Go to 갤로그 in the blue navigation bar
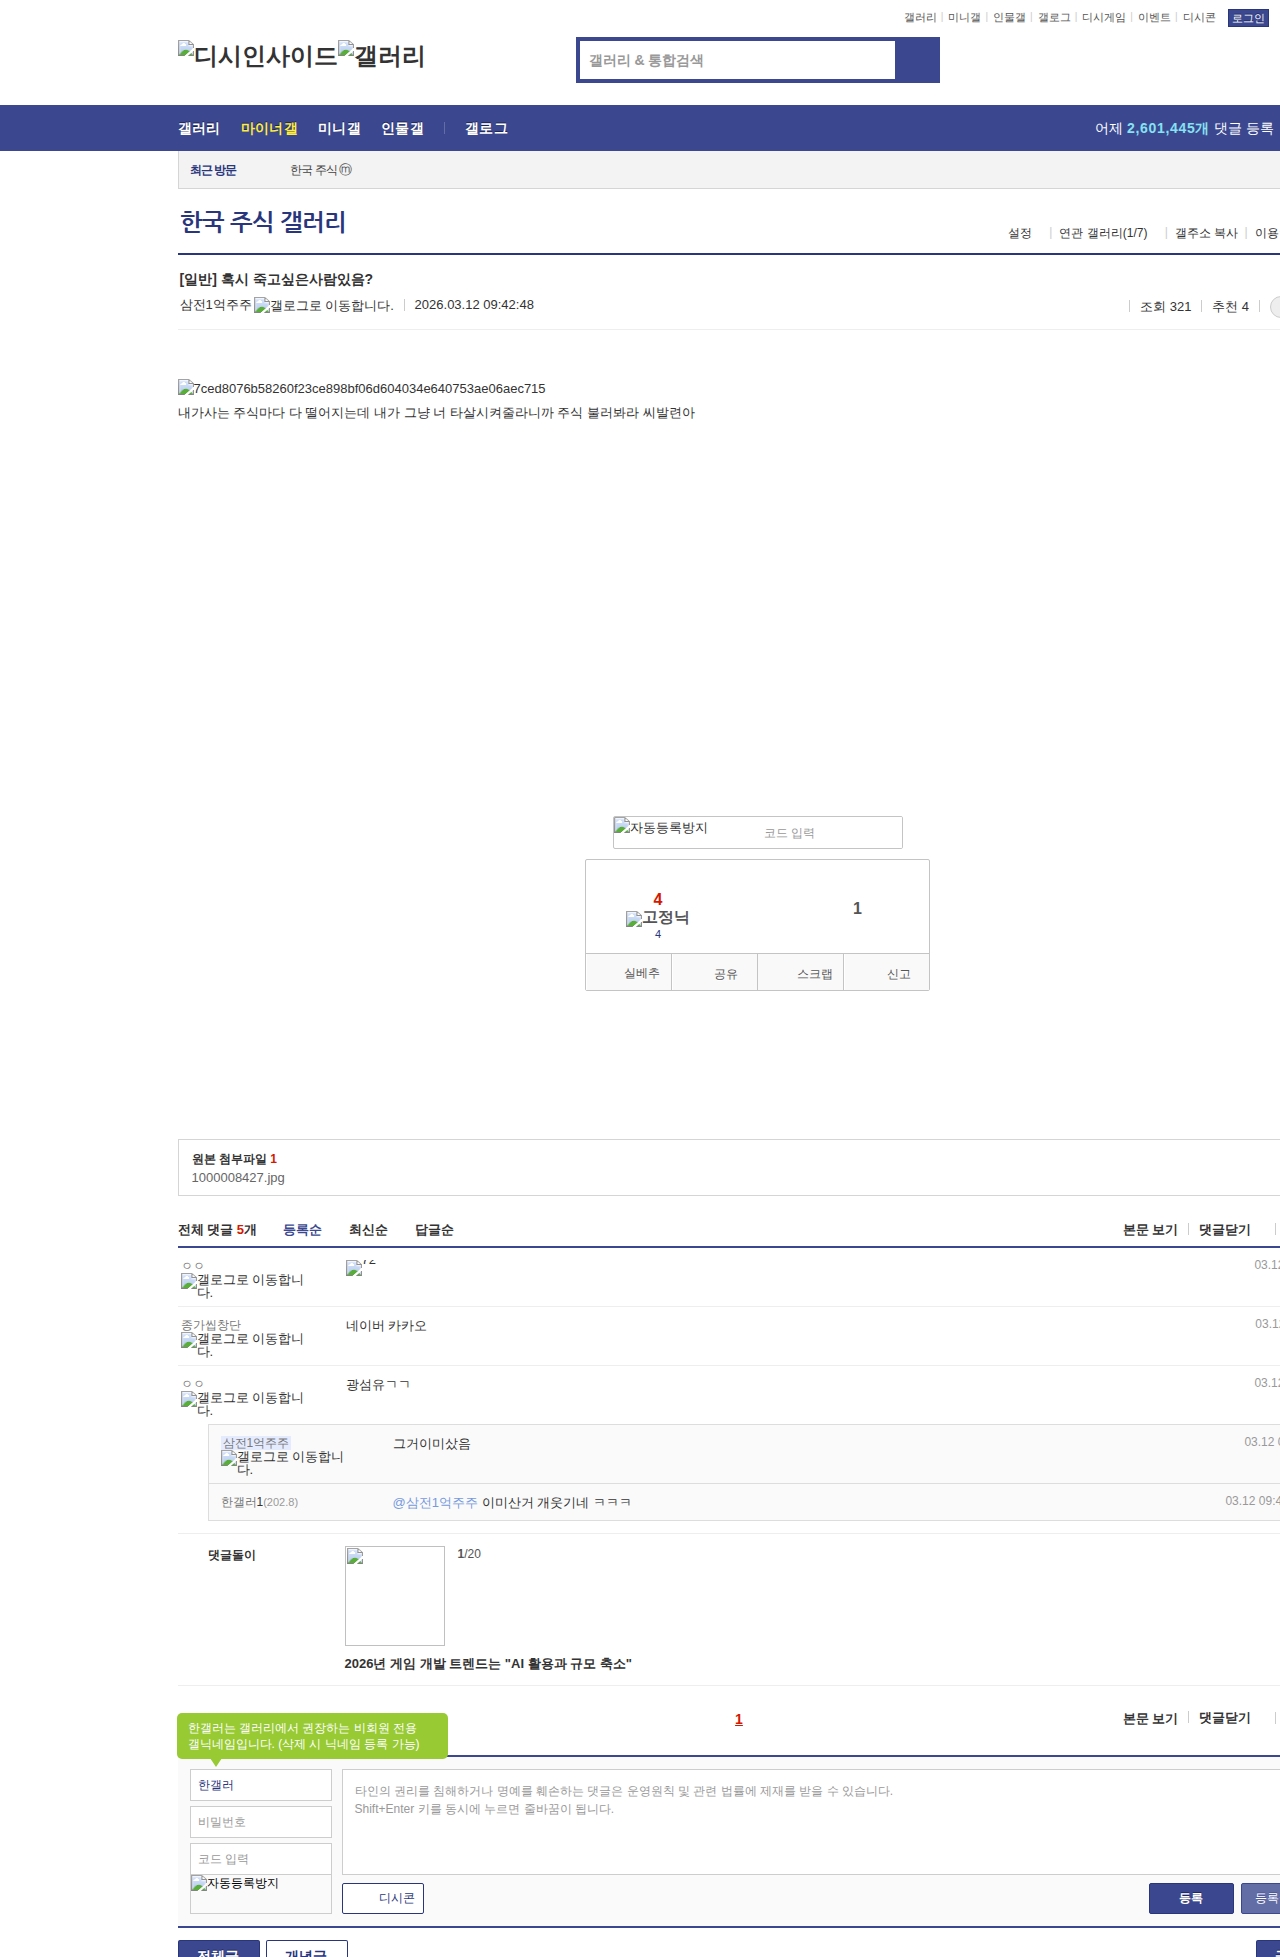The image size is (1280, 1957). click(486, 129)
